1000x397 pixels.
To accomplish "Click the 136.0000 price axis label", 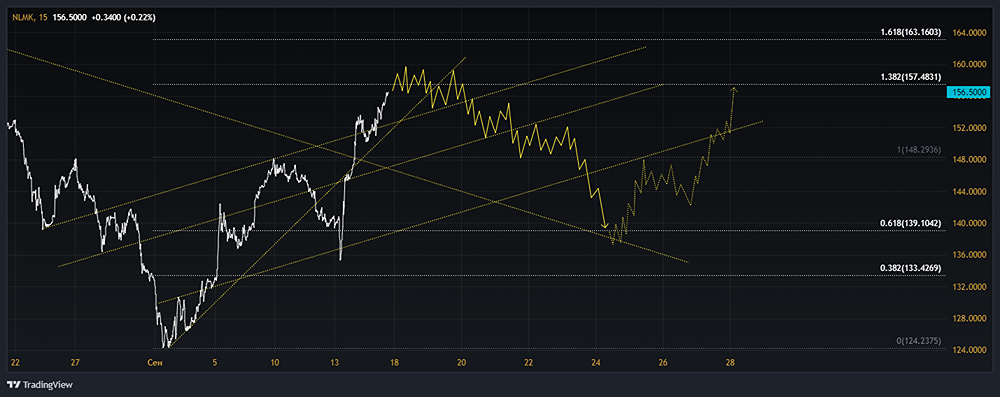I will (969, 255).
